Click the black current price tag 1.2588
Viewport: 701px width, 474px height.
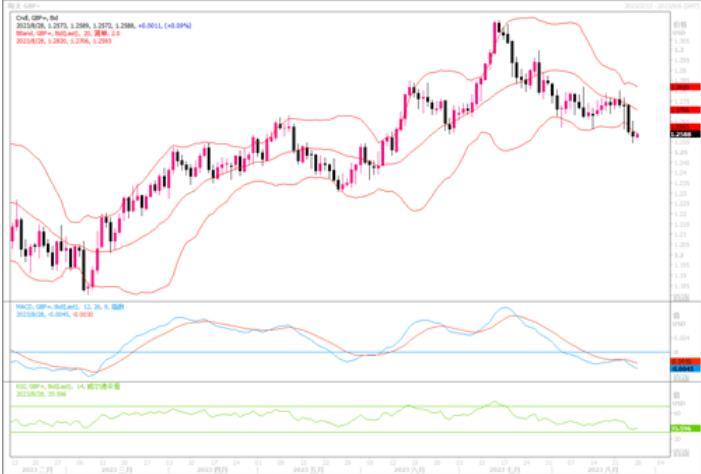tap(685, 134)
